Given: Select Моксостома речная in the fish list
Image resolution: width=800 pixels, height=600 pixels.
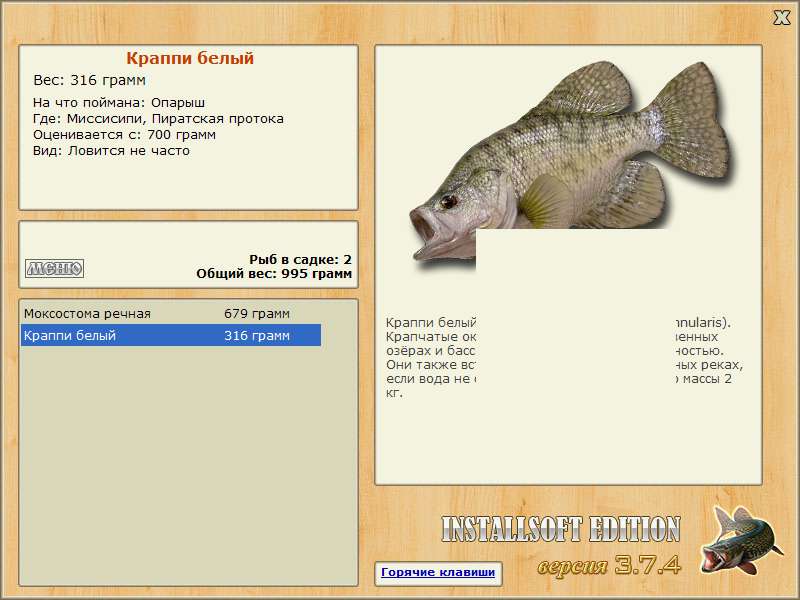Looking at the screenshot, I should (x=171, y=313).
